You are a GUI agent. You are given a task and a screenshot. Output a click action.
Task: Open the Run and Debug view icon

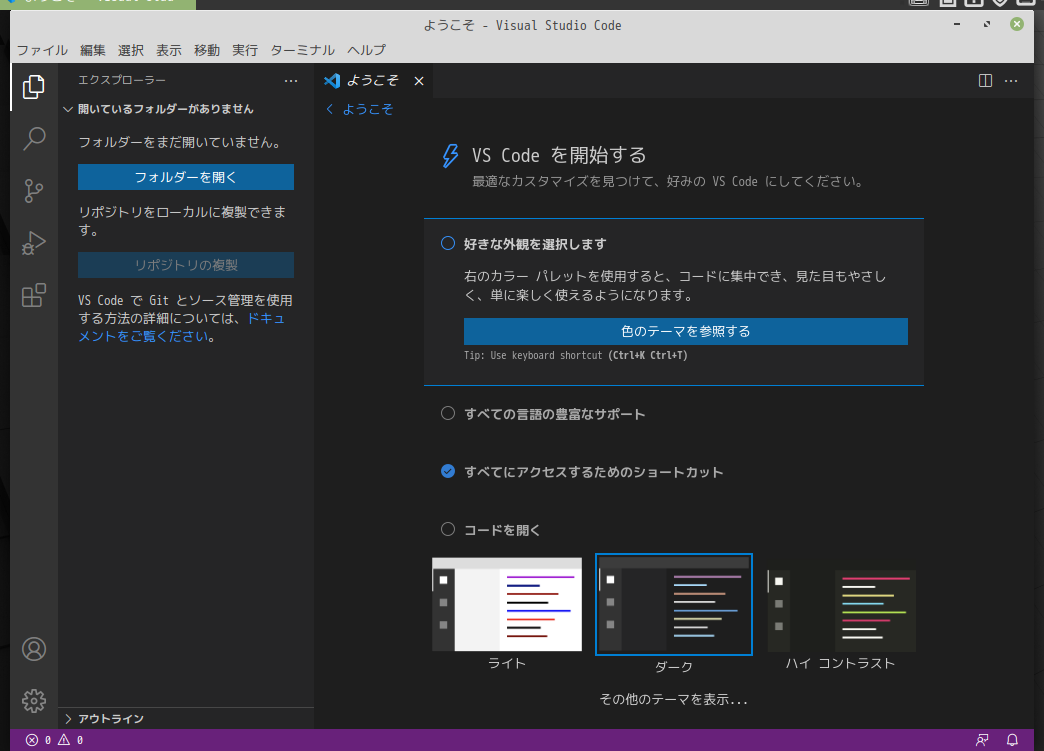pos(33,243)
